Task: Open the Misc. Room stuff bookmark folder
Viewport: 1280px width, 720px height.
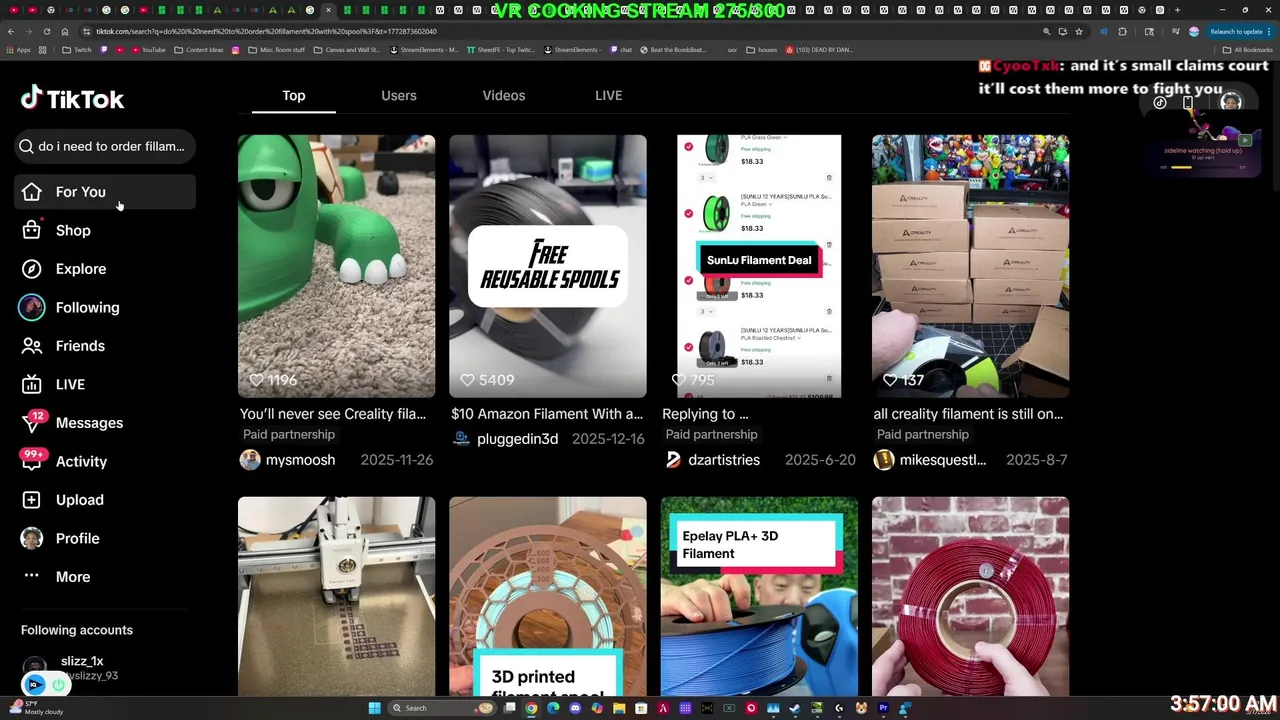Action: 276,50
